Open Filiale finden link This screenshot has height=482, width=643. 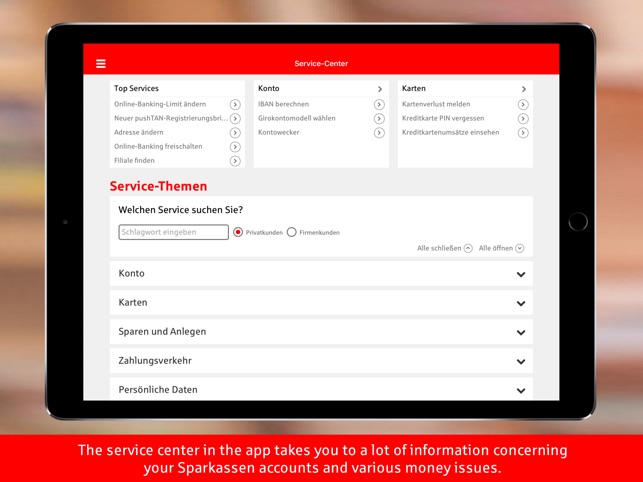134,160
